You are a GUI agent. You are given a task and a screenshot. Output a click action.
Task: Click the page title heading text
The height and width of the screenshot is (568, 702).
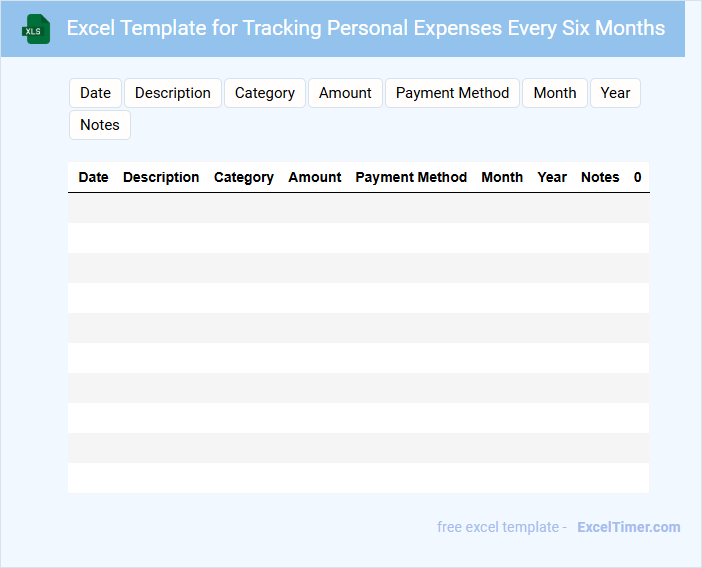pos(366,28)
